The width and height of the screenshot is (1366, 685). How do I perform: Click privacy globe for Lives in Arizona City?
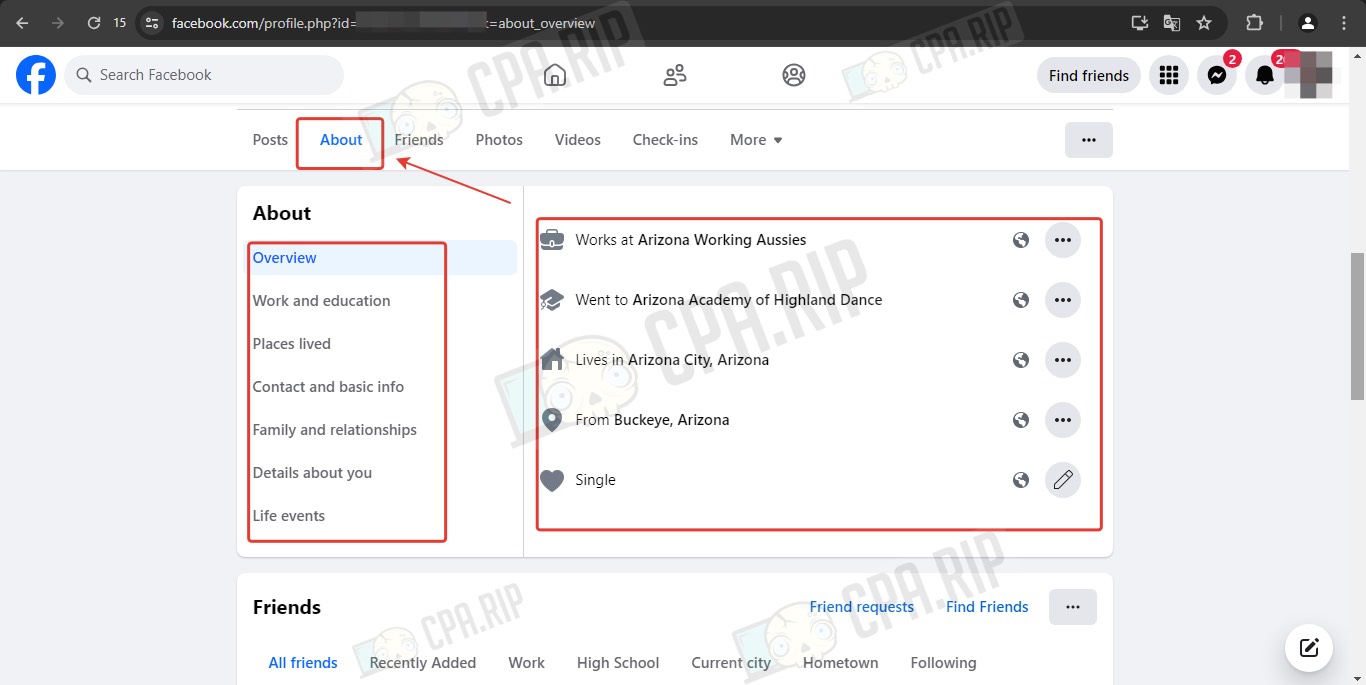[x=1021, y=360]
